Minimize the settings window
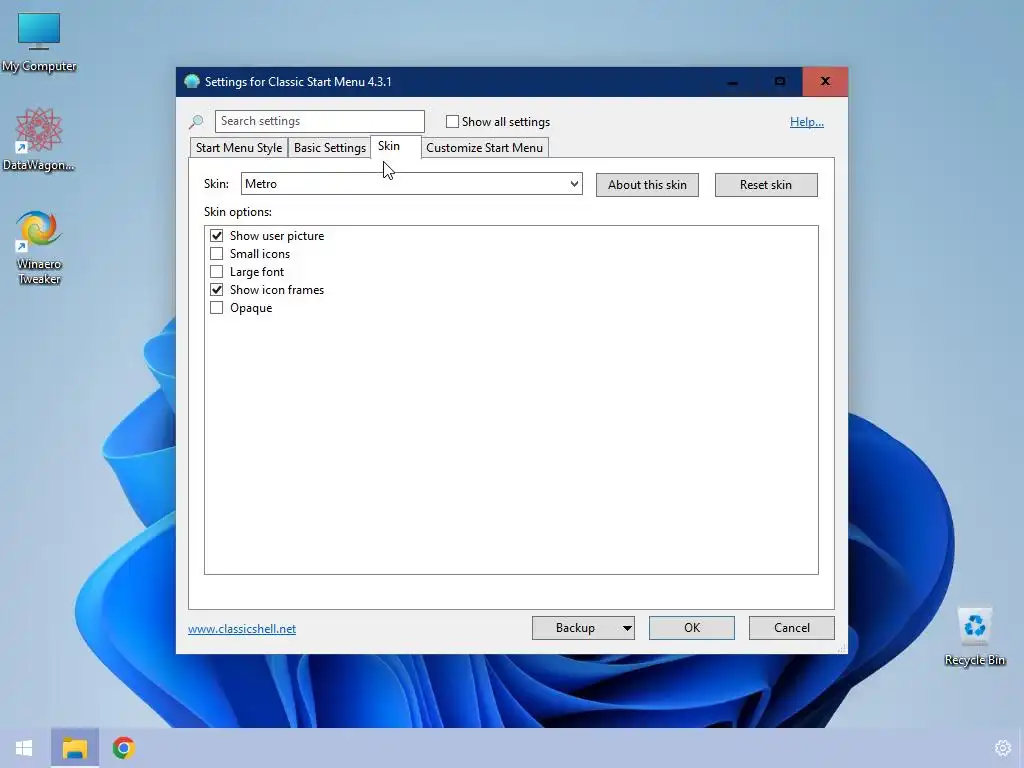The image size is (1024, 768). (x=733, y=82)
